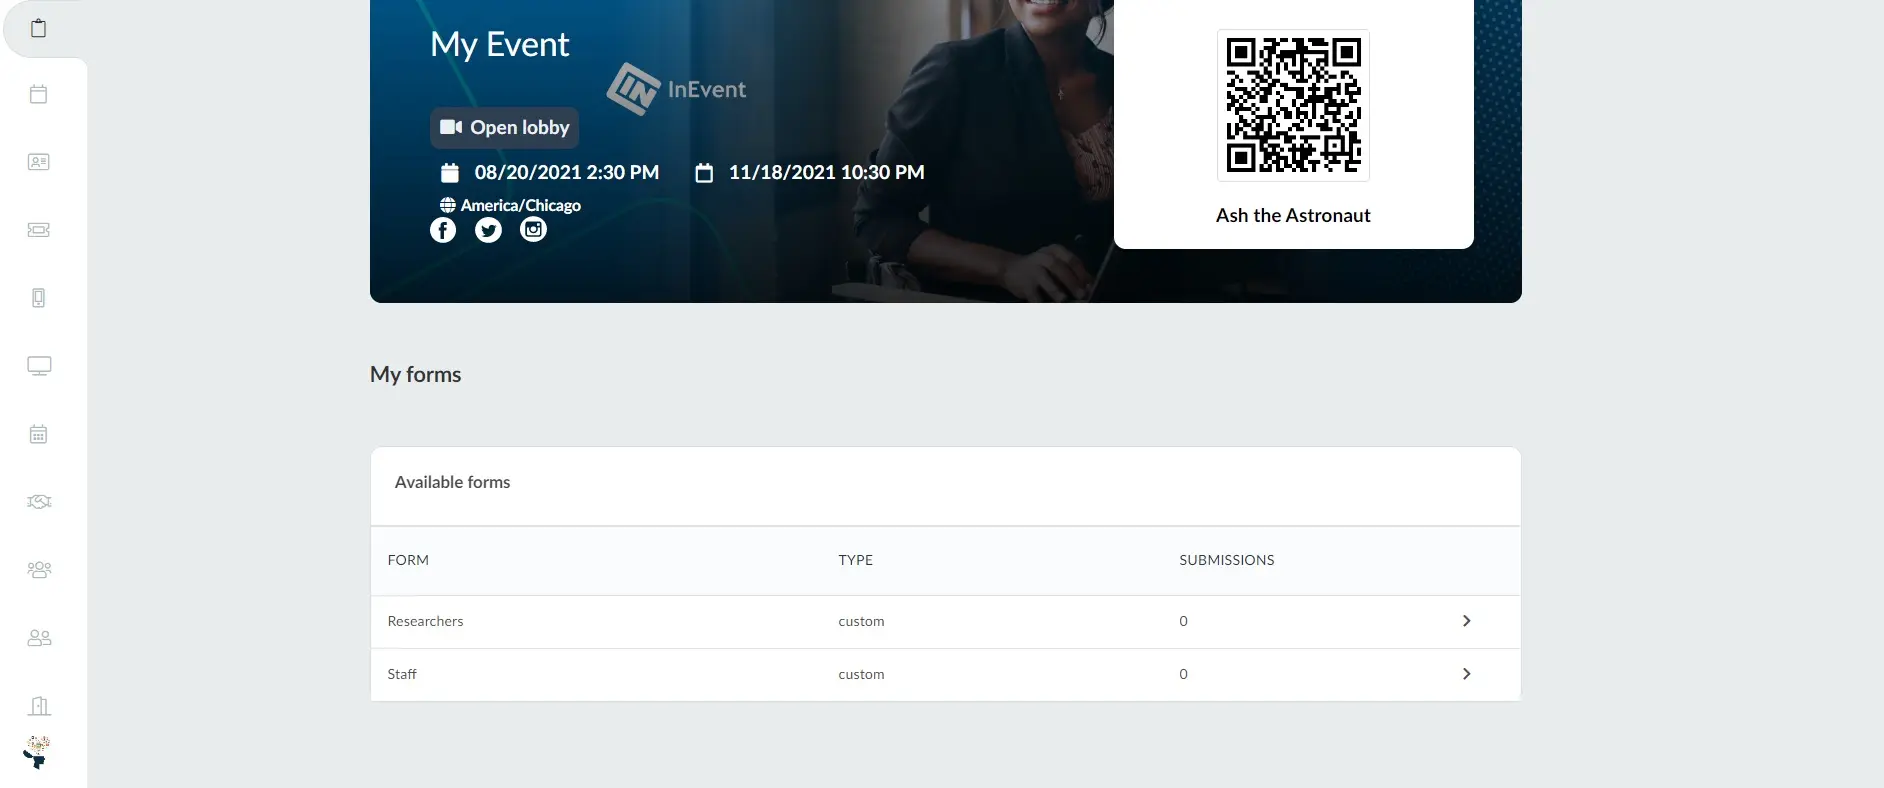Open the monitor screen sidebar icon
1884x788 pixels.
pyautogui.click(x=39, y=366)
